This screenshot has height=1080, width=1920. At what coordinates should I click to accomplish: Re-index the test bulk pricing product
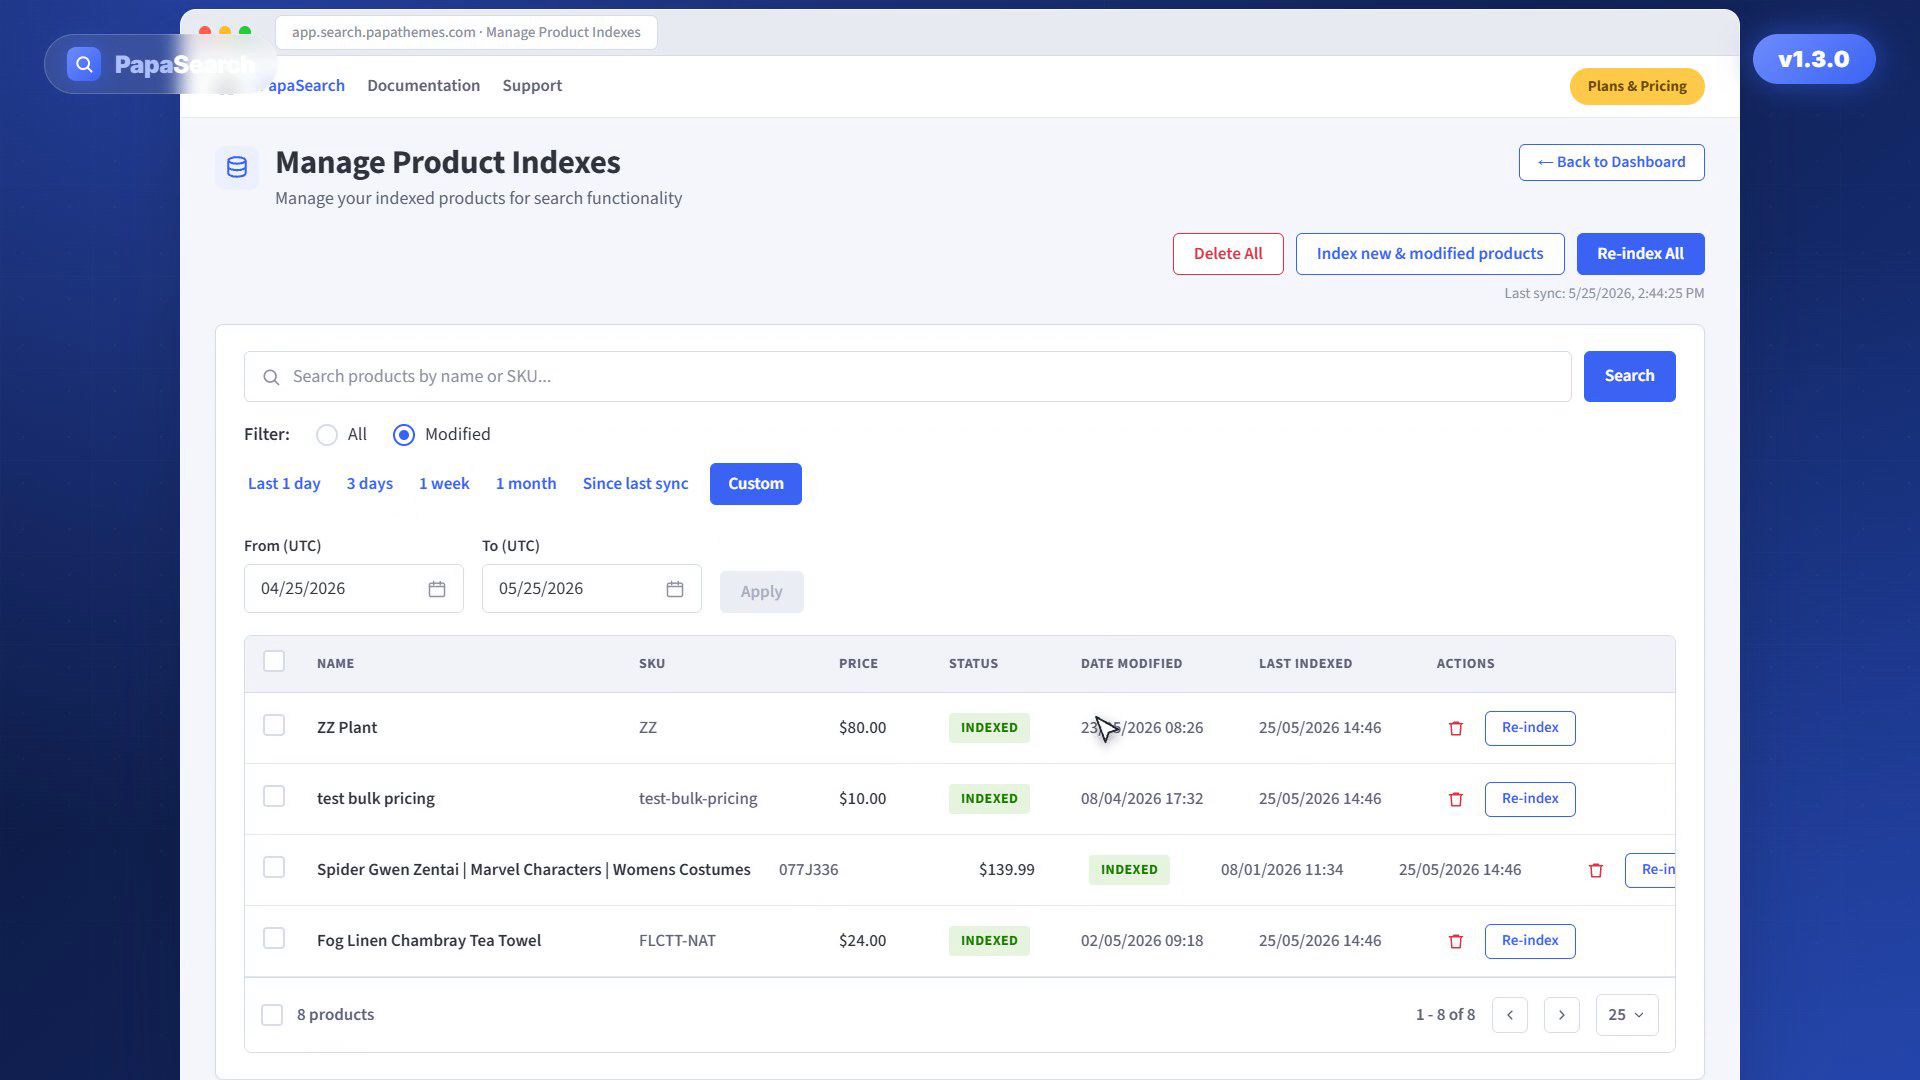1530,799
